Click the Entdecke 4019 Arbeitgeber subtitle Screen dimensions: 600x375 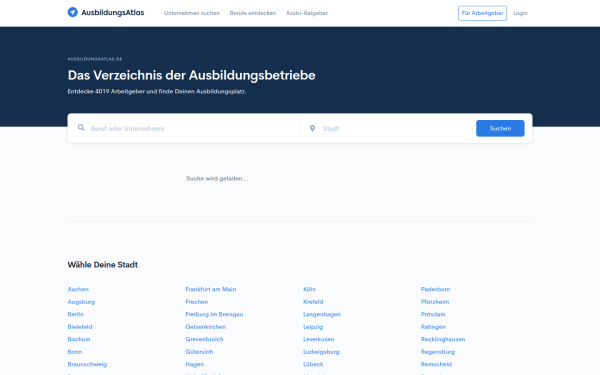pos(157,92)
